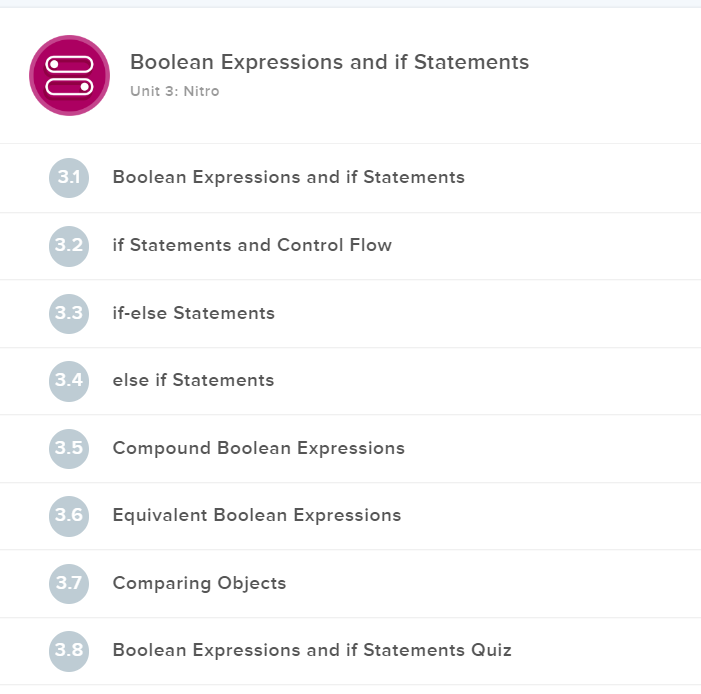Click the 3.2 lesson number badge

tap(69, 246)
